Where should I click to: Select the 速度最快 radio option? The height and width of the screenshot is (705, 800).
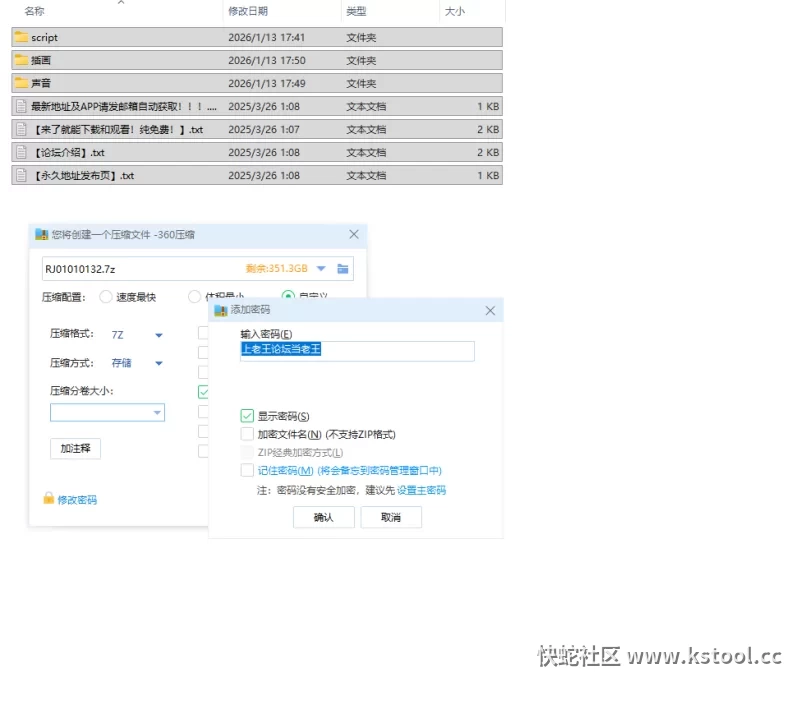tap(106, 297)
